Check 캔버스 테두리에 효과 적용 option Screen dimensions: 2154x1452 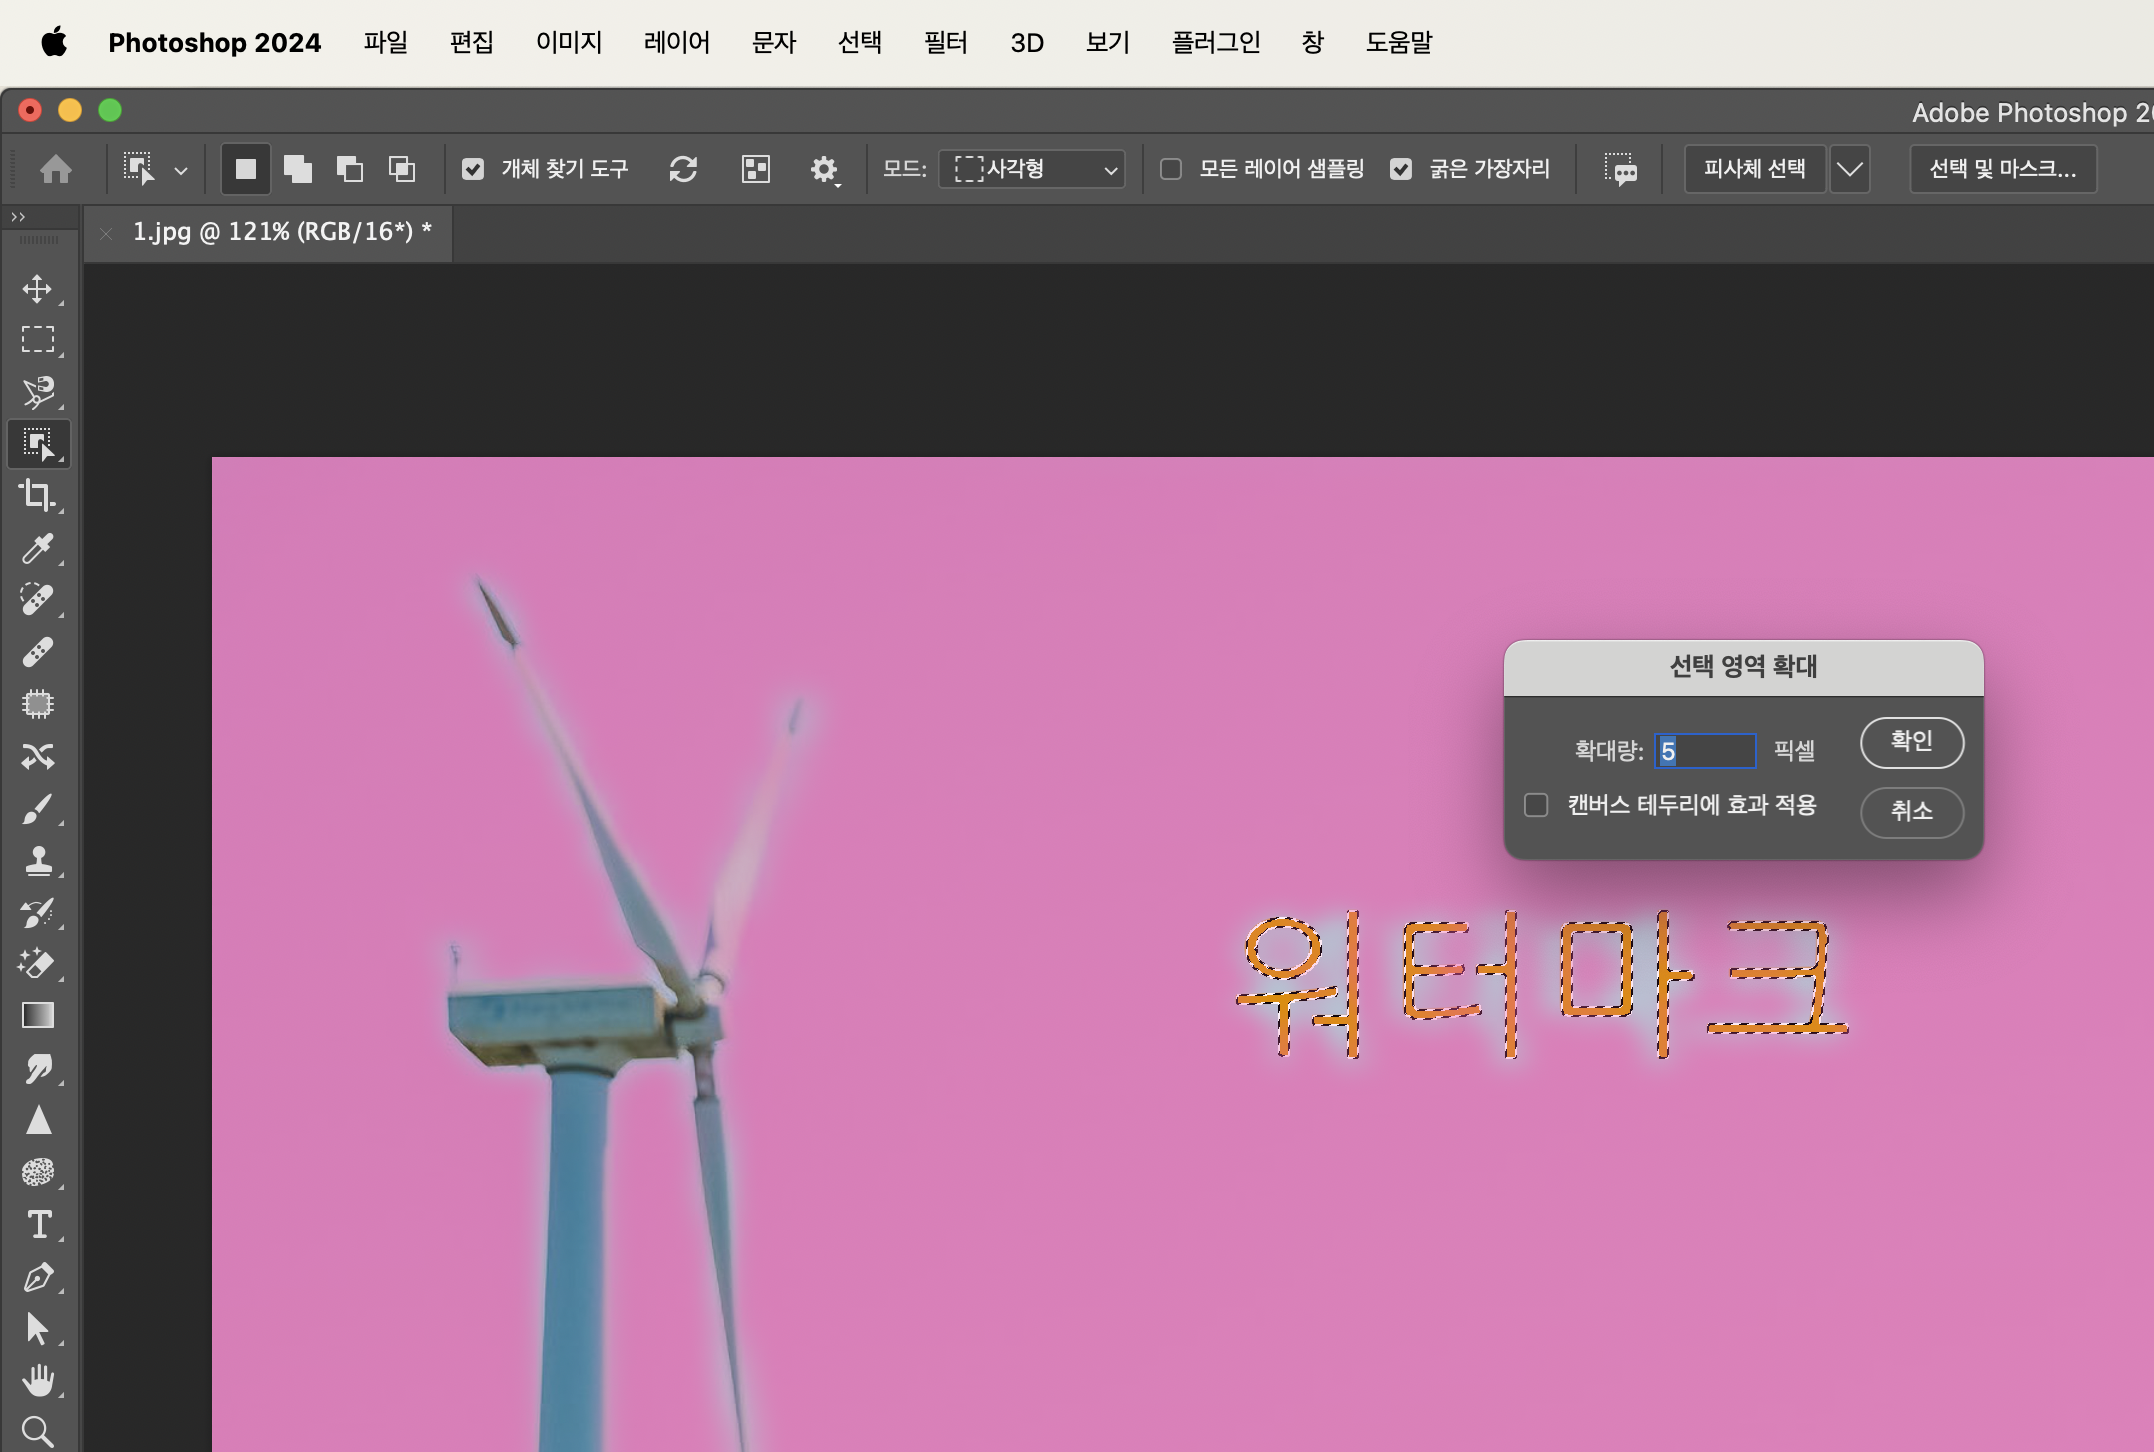tap(1536, 805)
